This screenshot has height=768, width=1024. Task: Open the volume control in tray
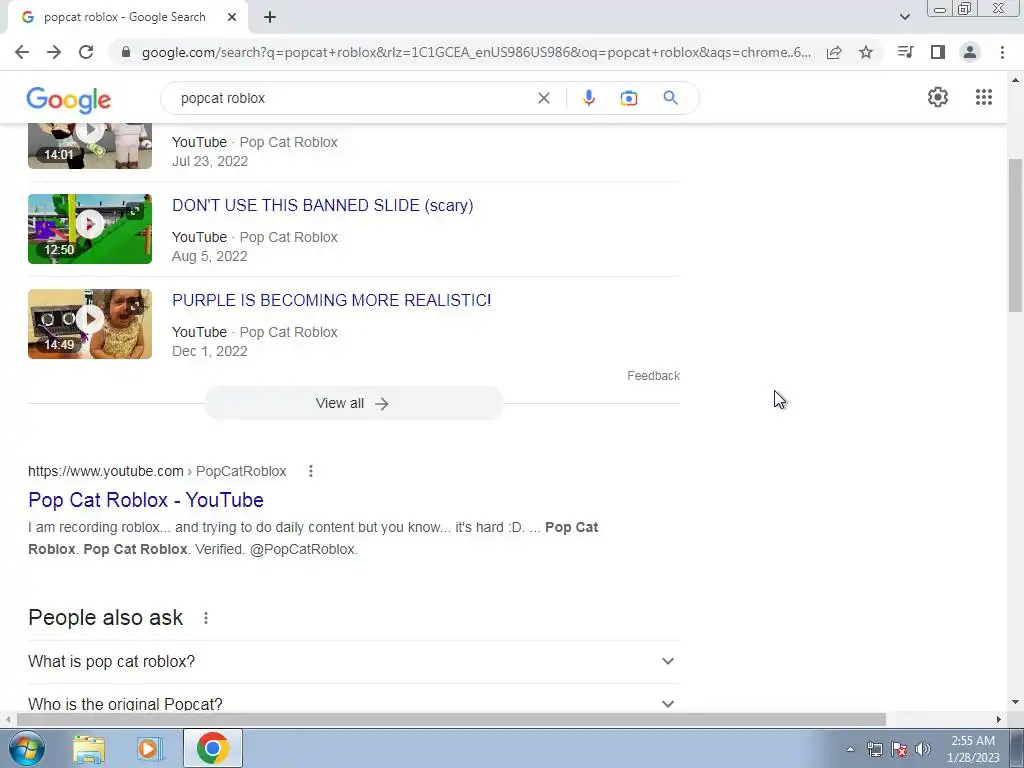click(923, 749)
